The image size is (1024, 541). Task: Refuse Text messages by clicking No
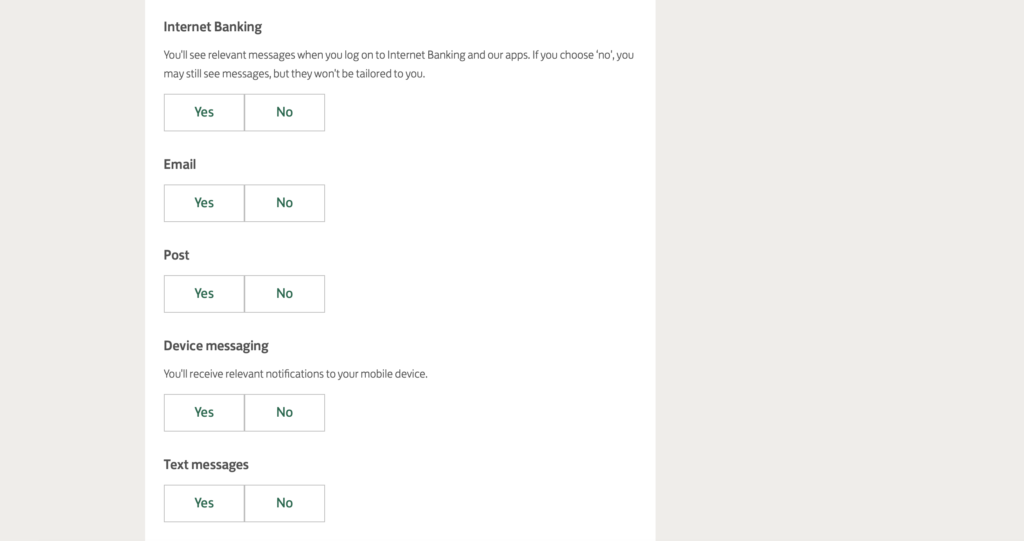tap(285, 504)
